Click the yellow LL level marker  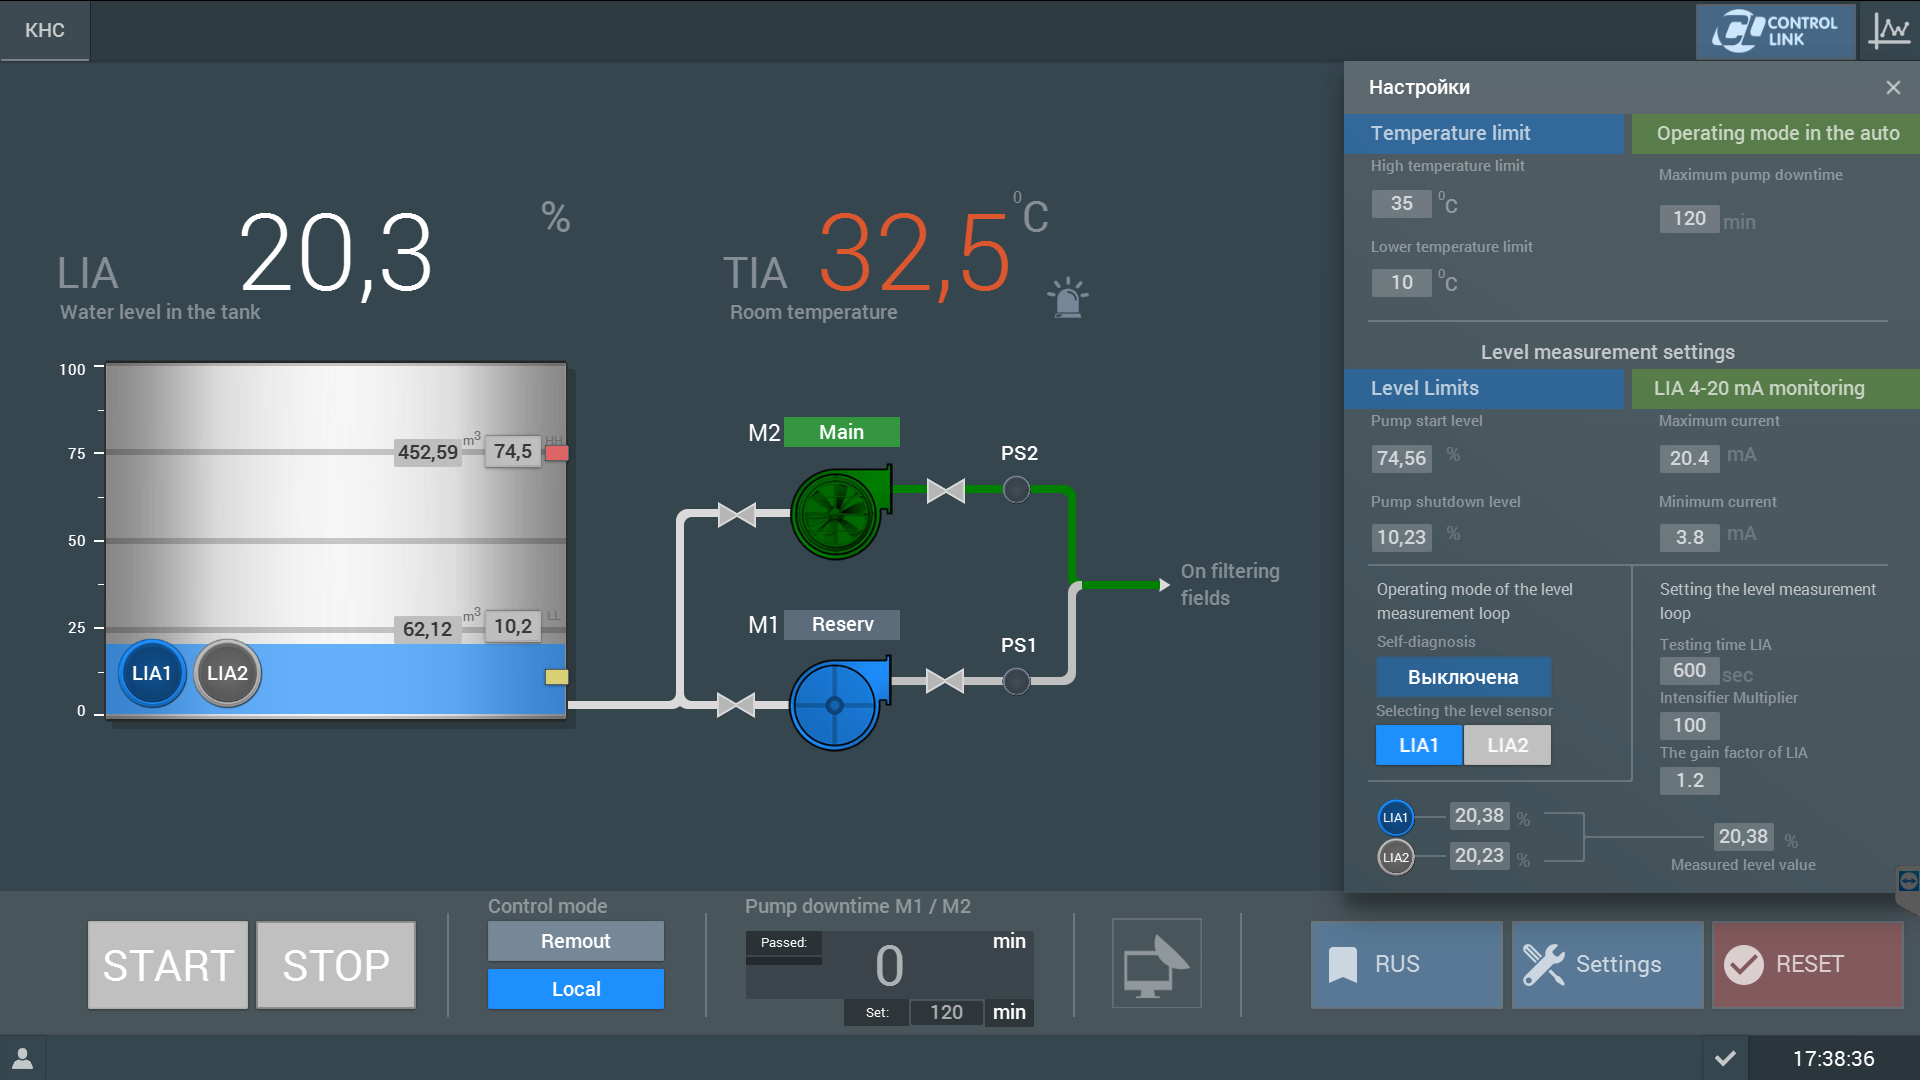tap(557, 677)
